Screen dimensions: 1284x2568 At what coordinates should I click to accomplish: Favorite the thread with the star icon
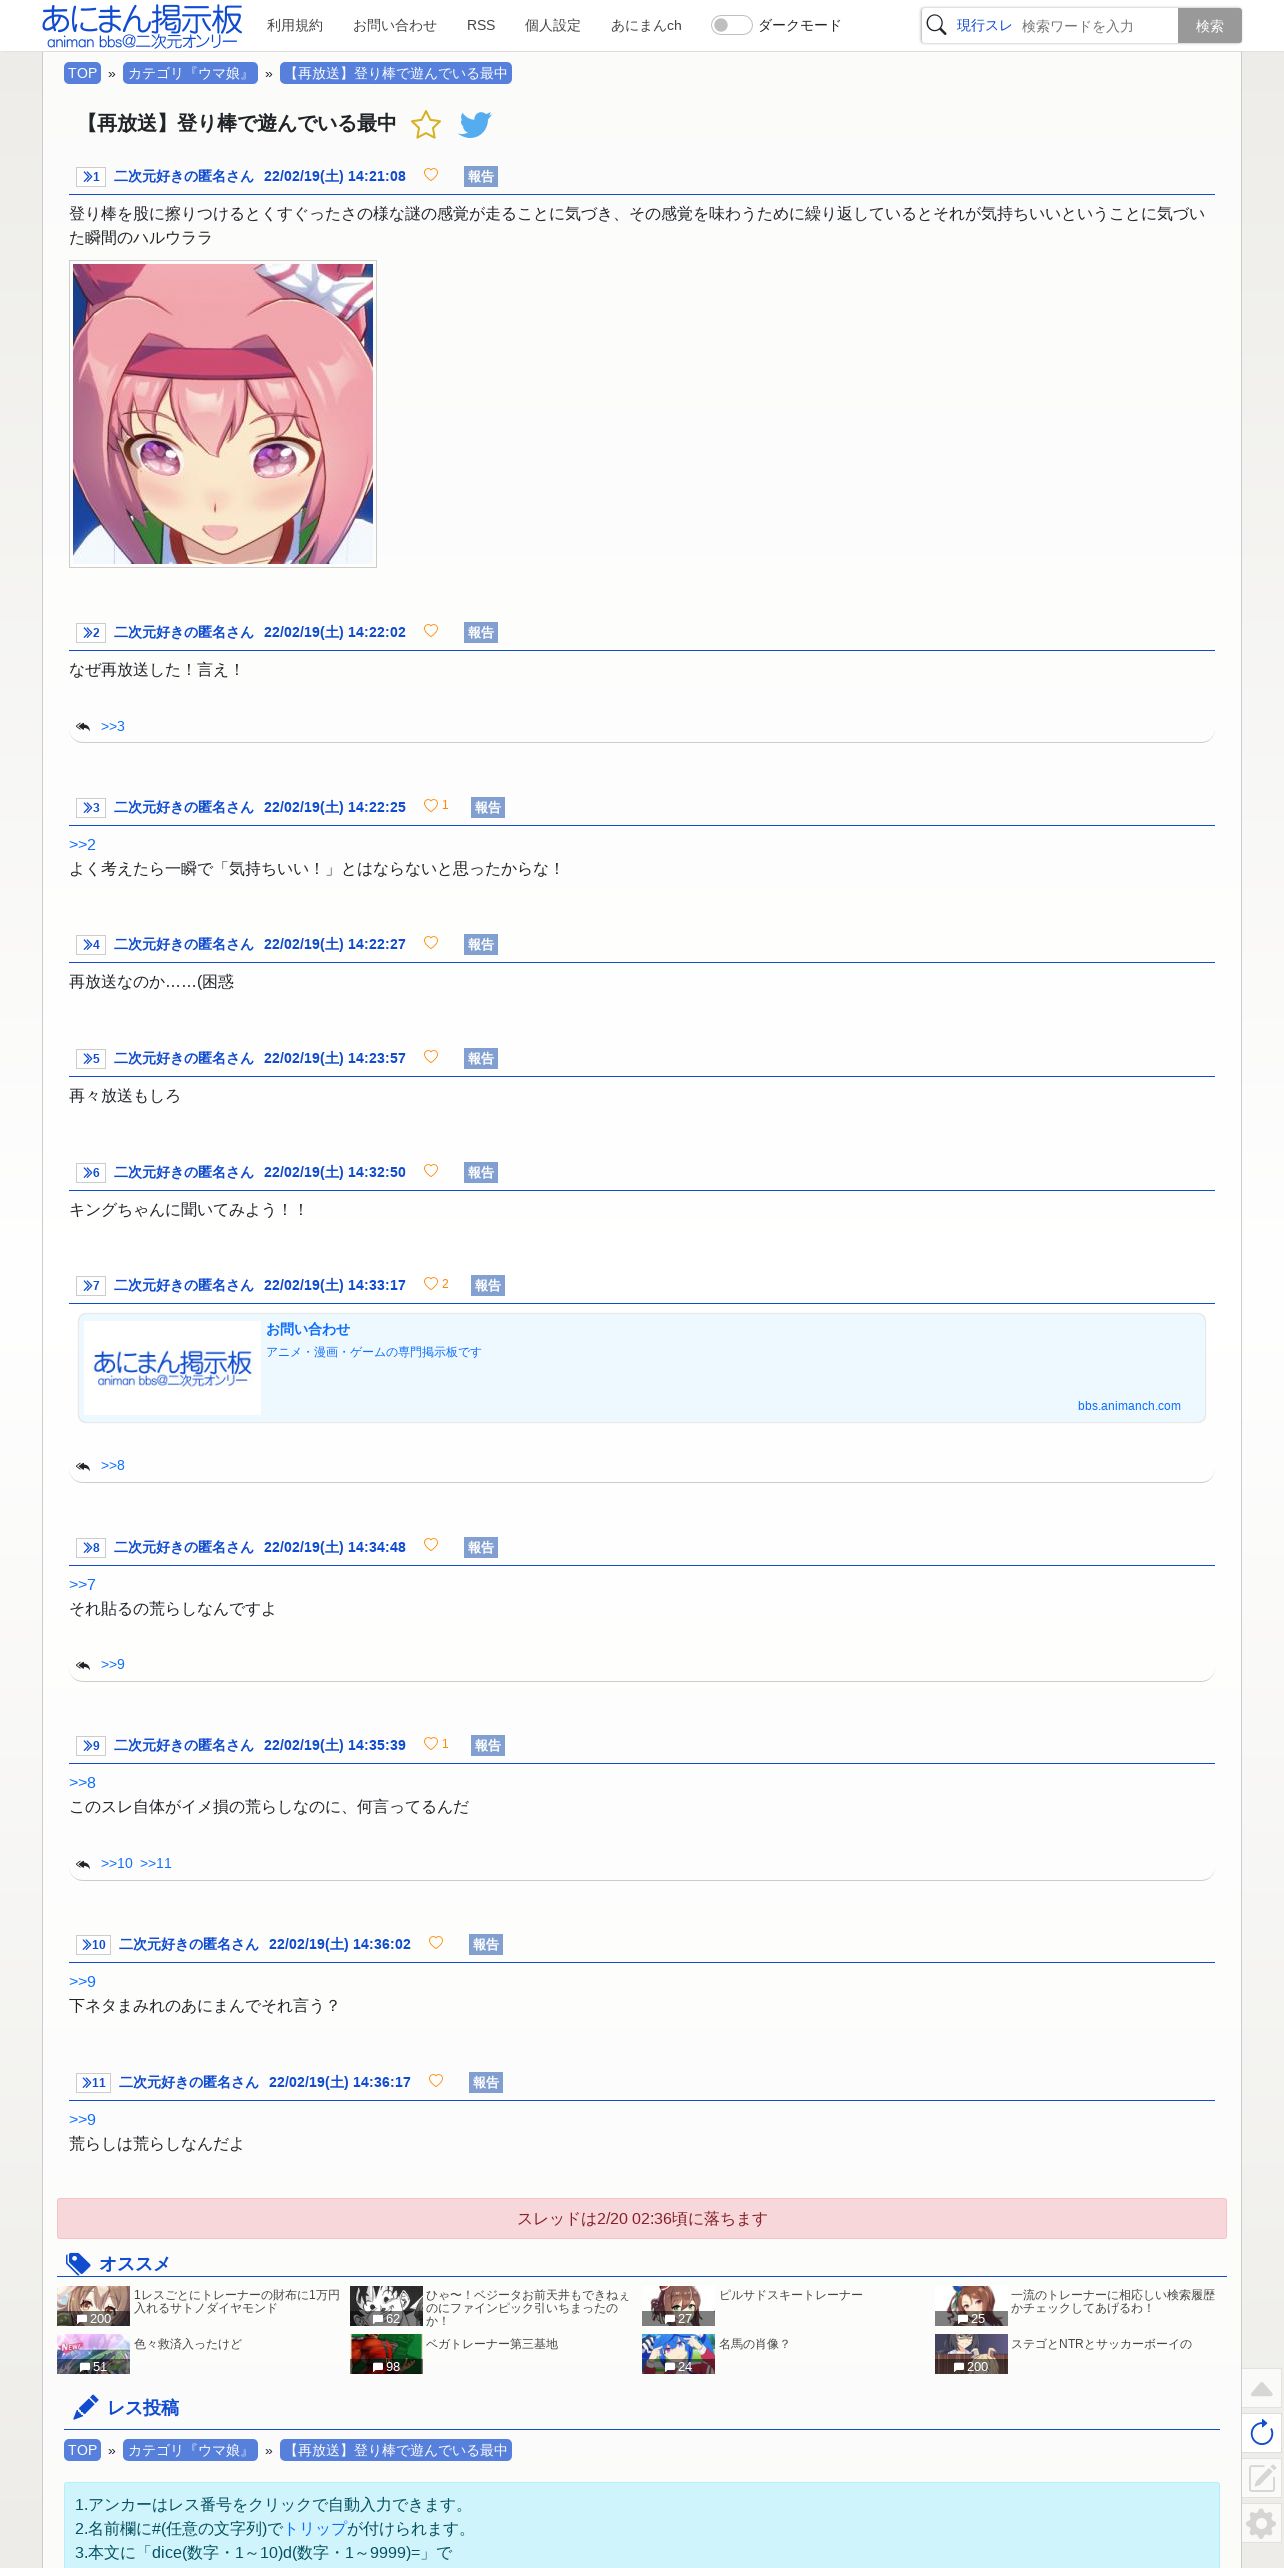pos(426,125)
